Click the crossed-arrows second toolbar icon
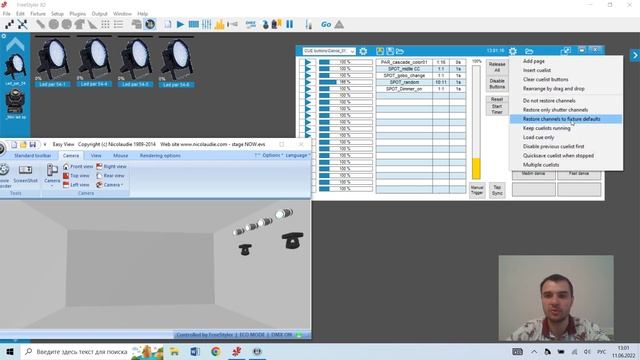 coord(22,24)
